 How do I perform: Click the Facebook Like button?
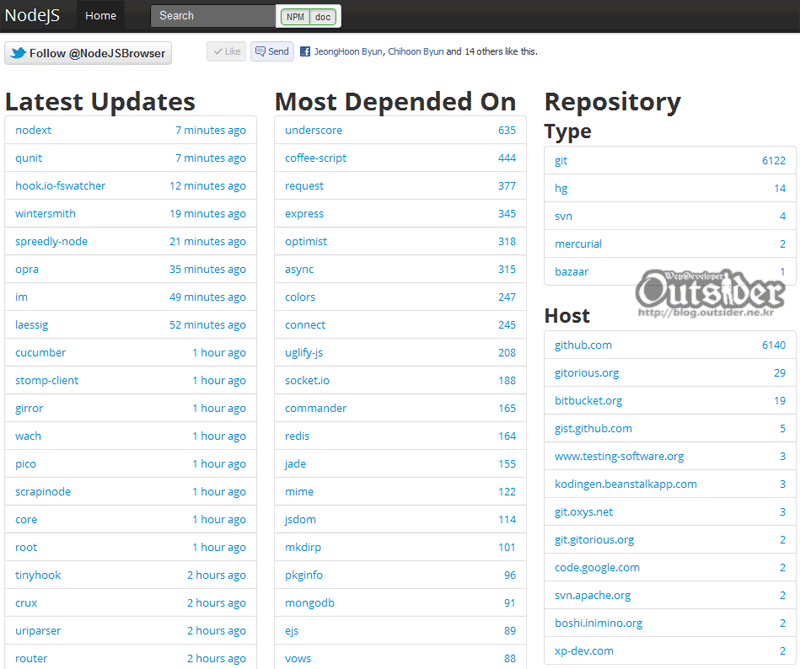[227, 52]
